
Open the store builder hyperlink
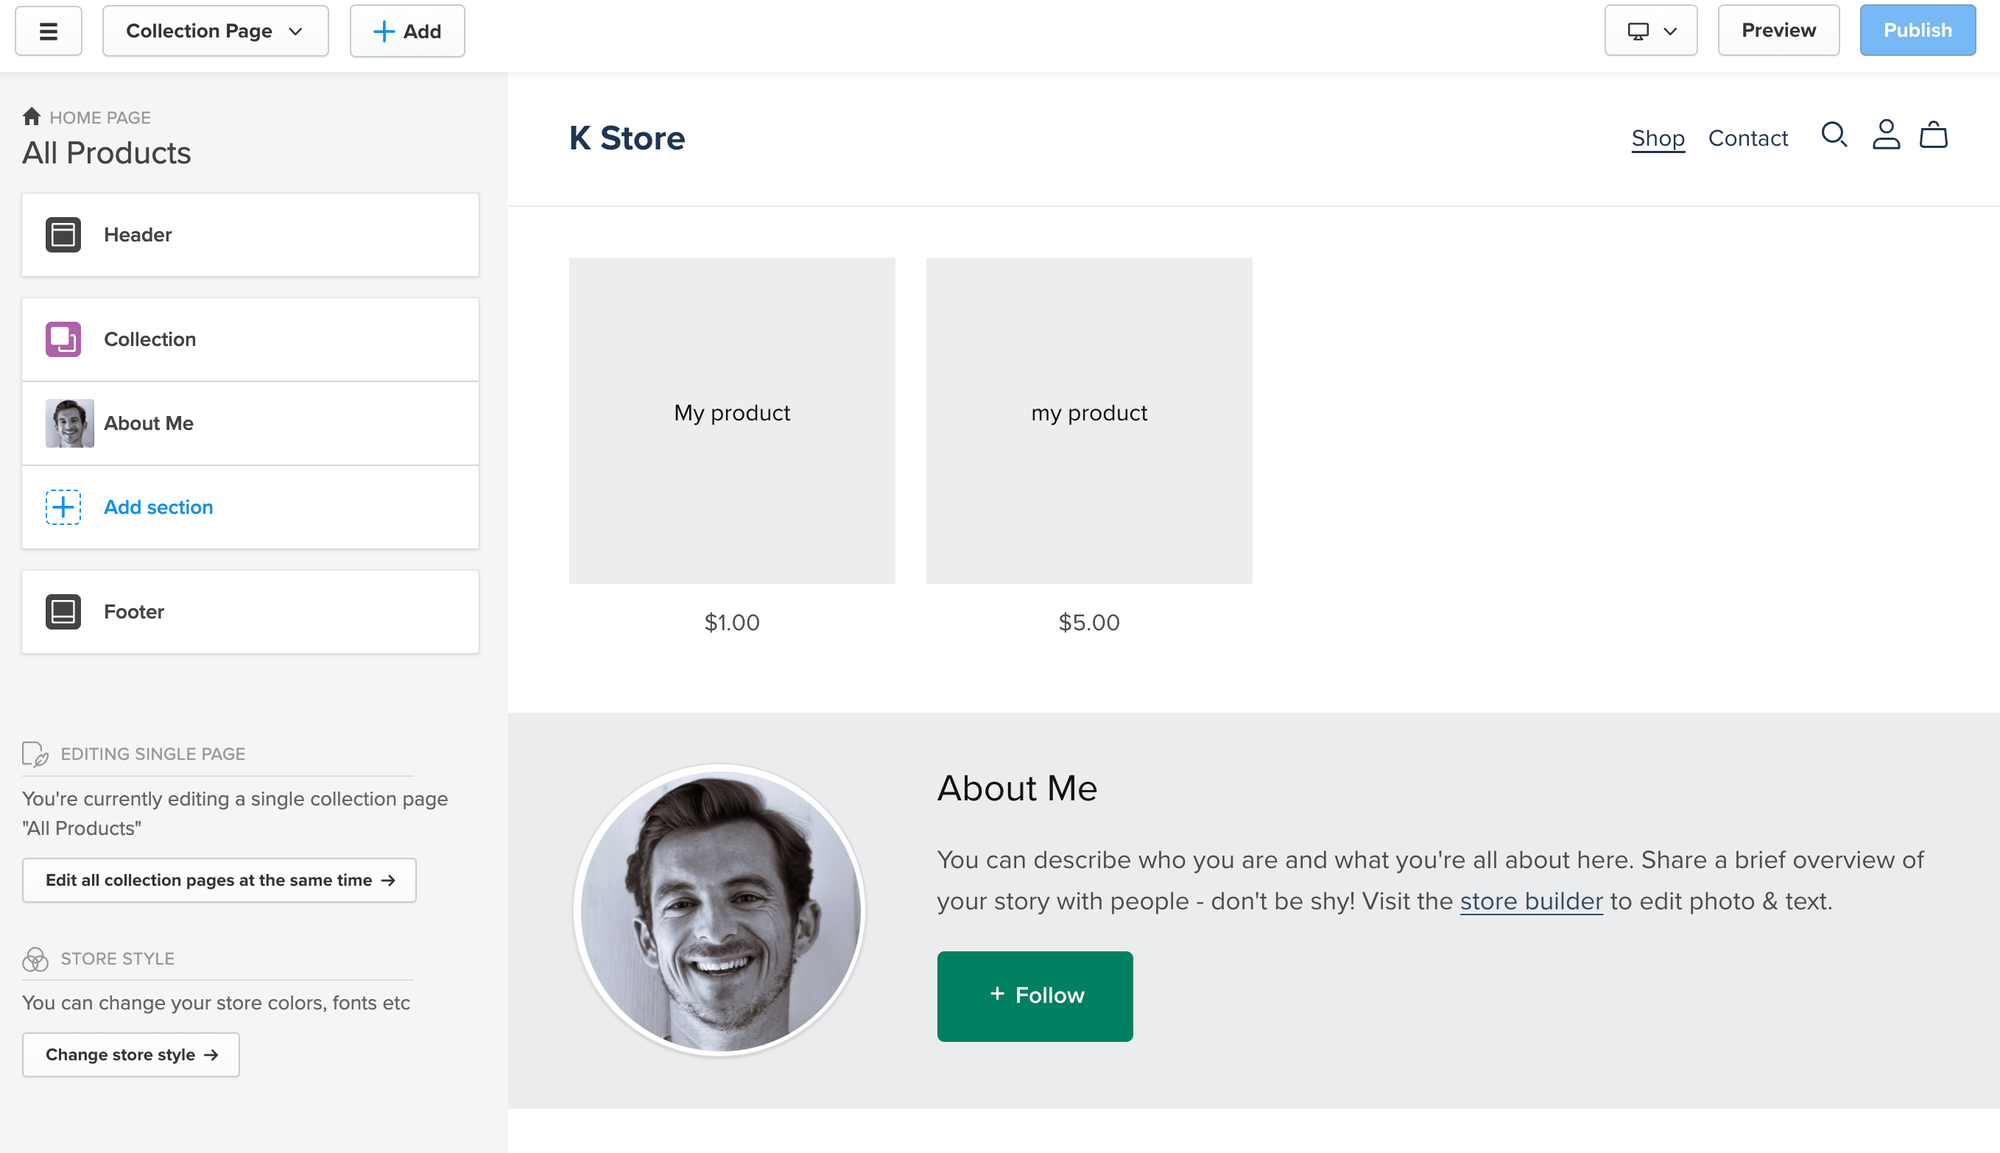click(1530, 901)
